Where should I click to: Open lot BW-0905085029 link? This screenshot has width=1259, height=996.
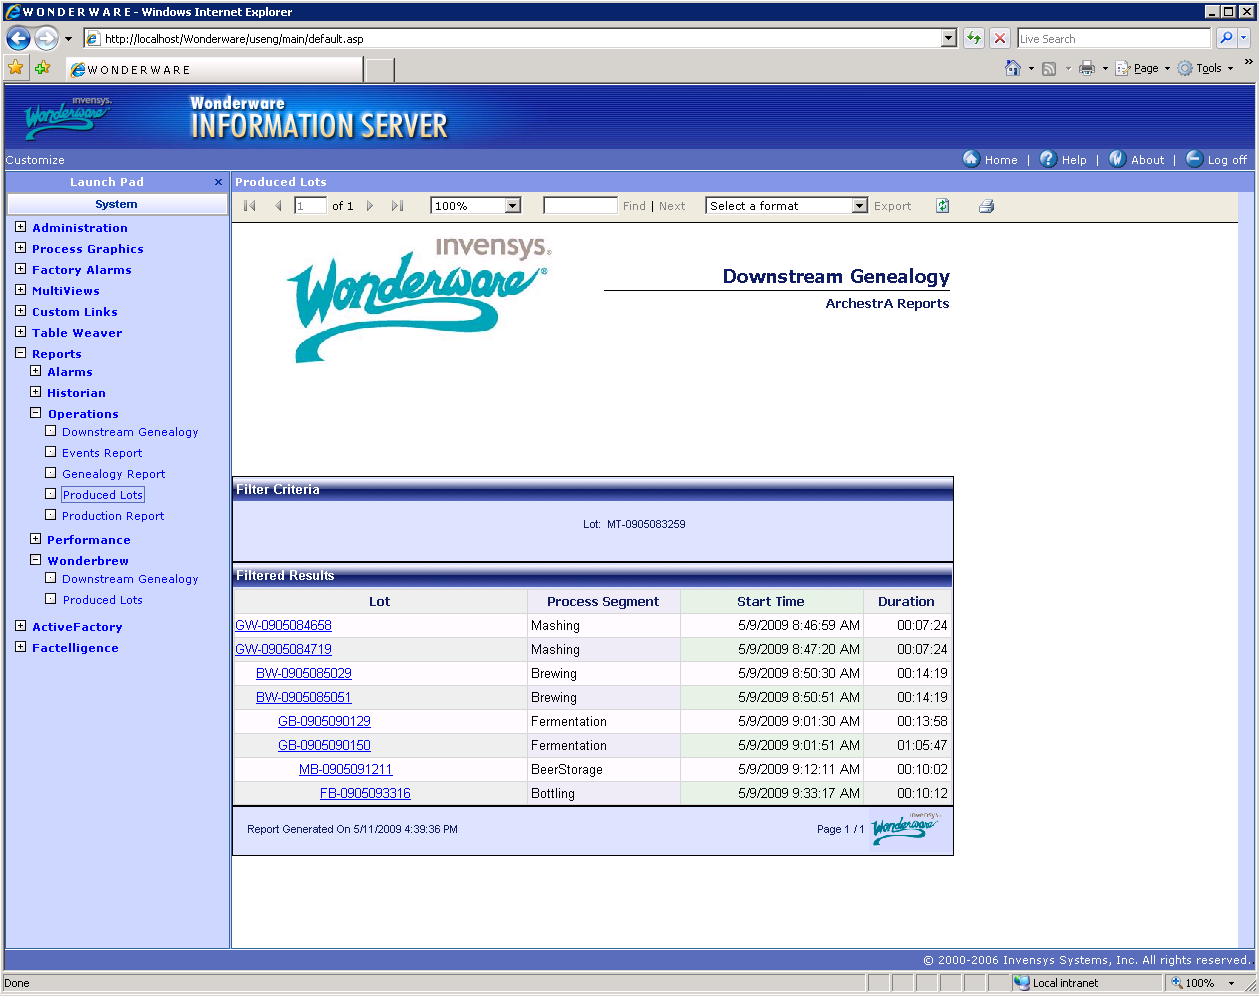click(x=304, y=673)
